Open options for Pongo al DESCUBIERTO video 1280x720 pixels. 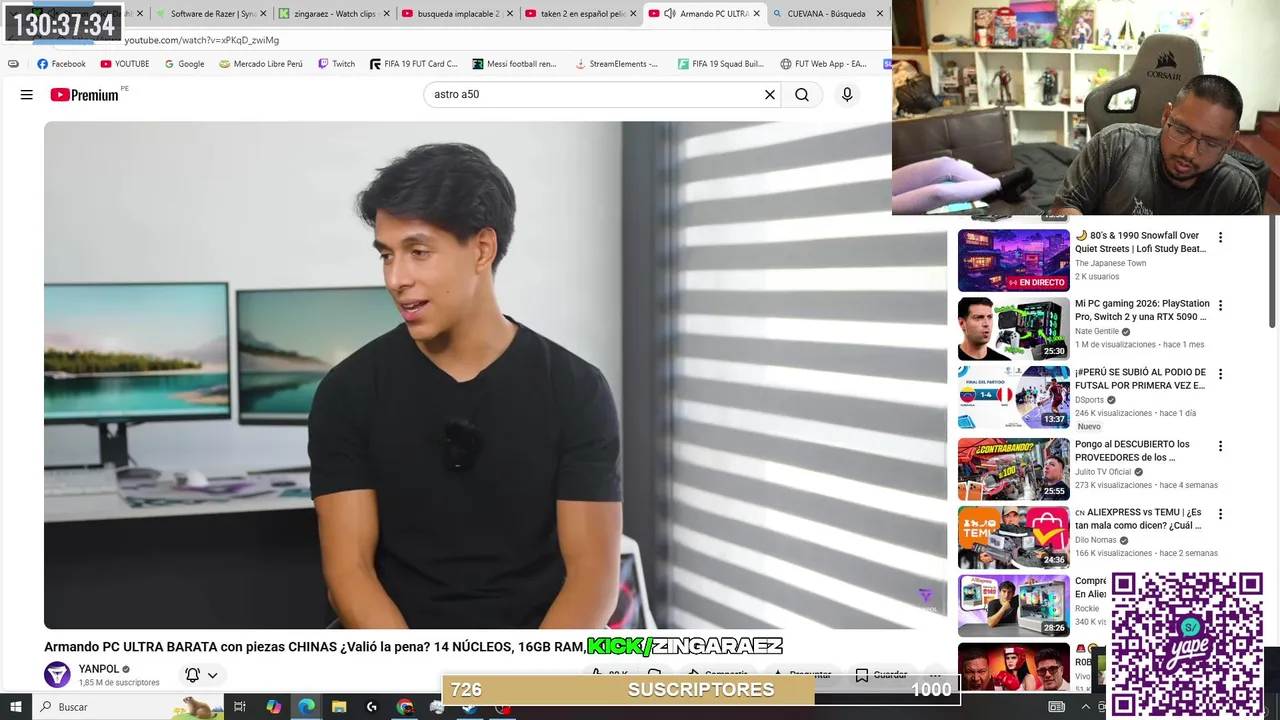(1220, 446)
